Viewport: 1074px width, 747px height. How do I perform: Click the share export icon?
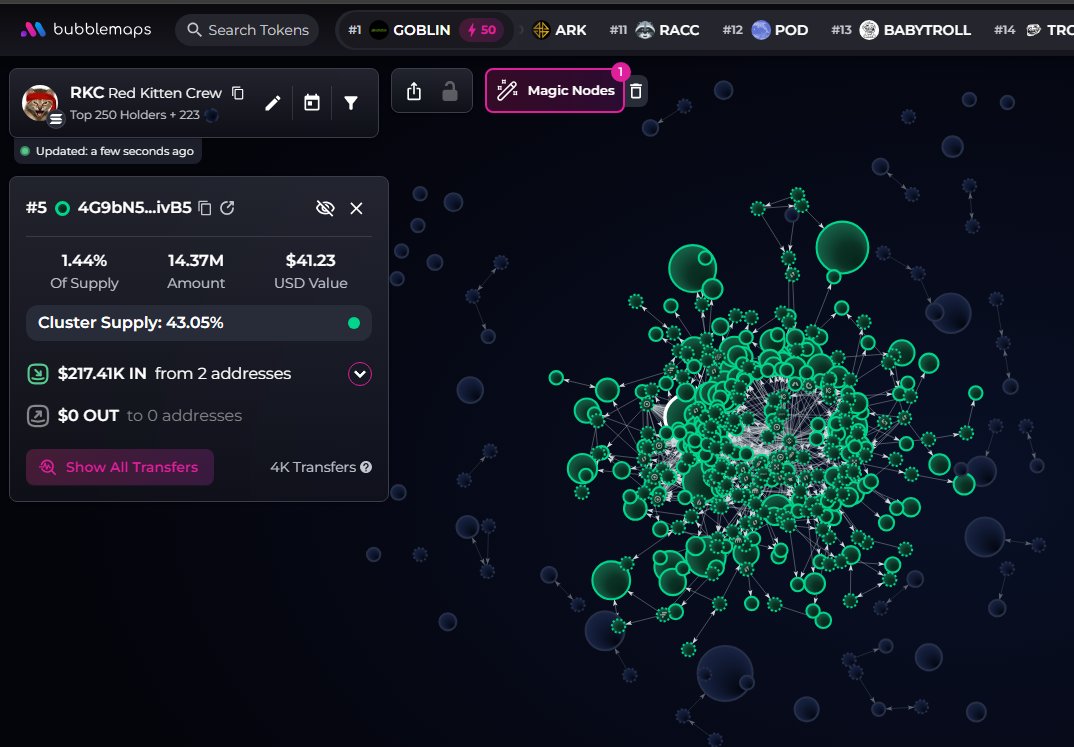414,91
